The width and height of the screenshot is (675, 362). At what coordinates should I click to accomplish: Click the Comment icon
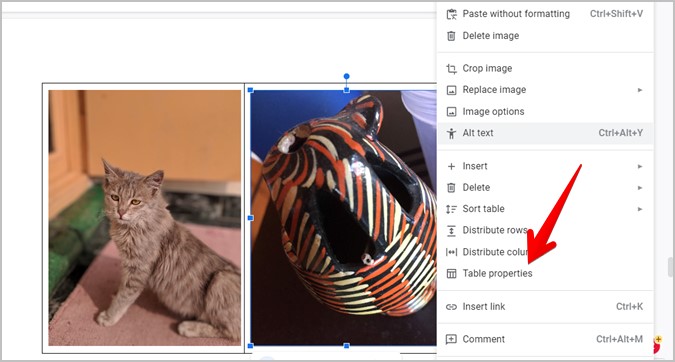pos(451,339)
